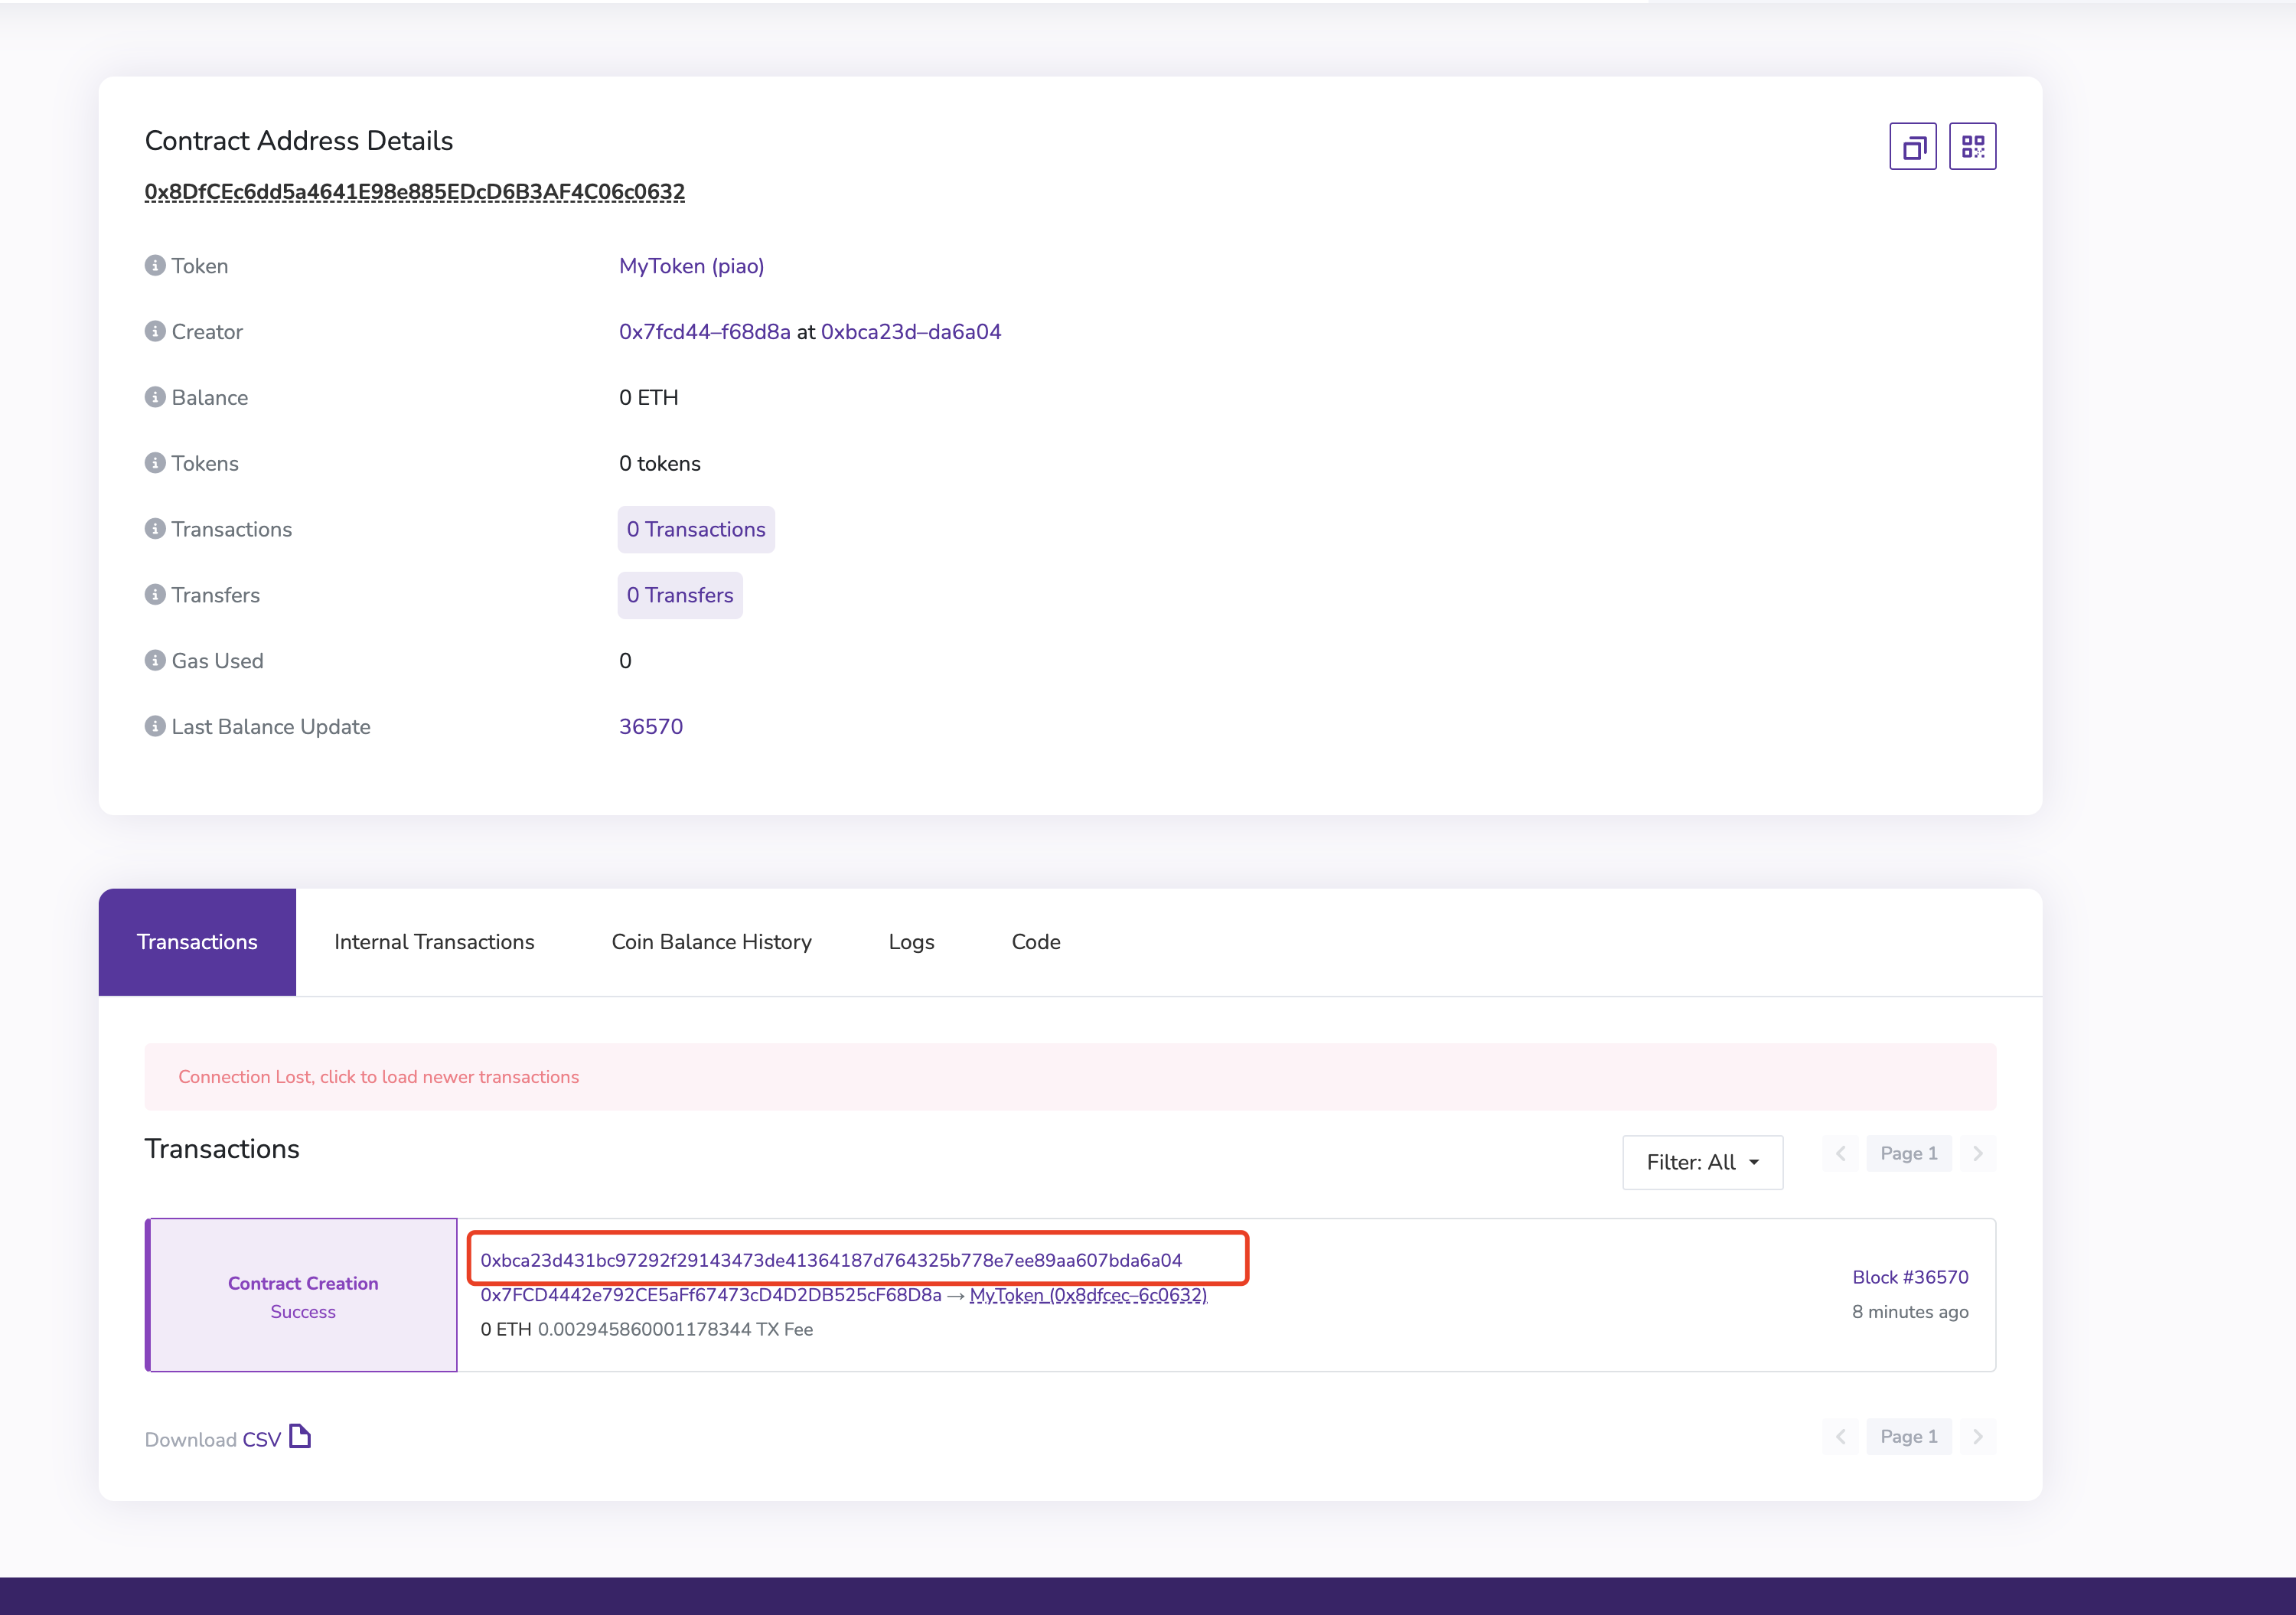The height and width of the screenshot is (1615, 2296).
Task: Click the copy address icon
Action: [x=1912, y=147]
